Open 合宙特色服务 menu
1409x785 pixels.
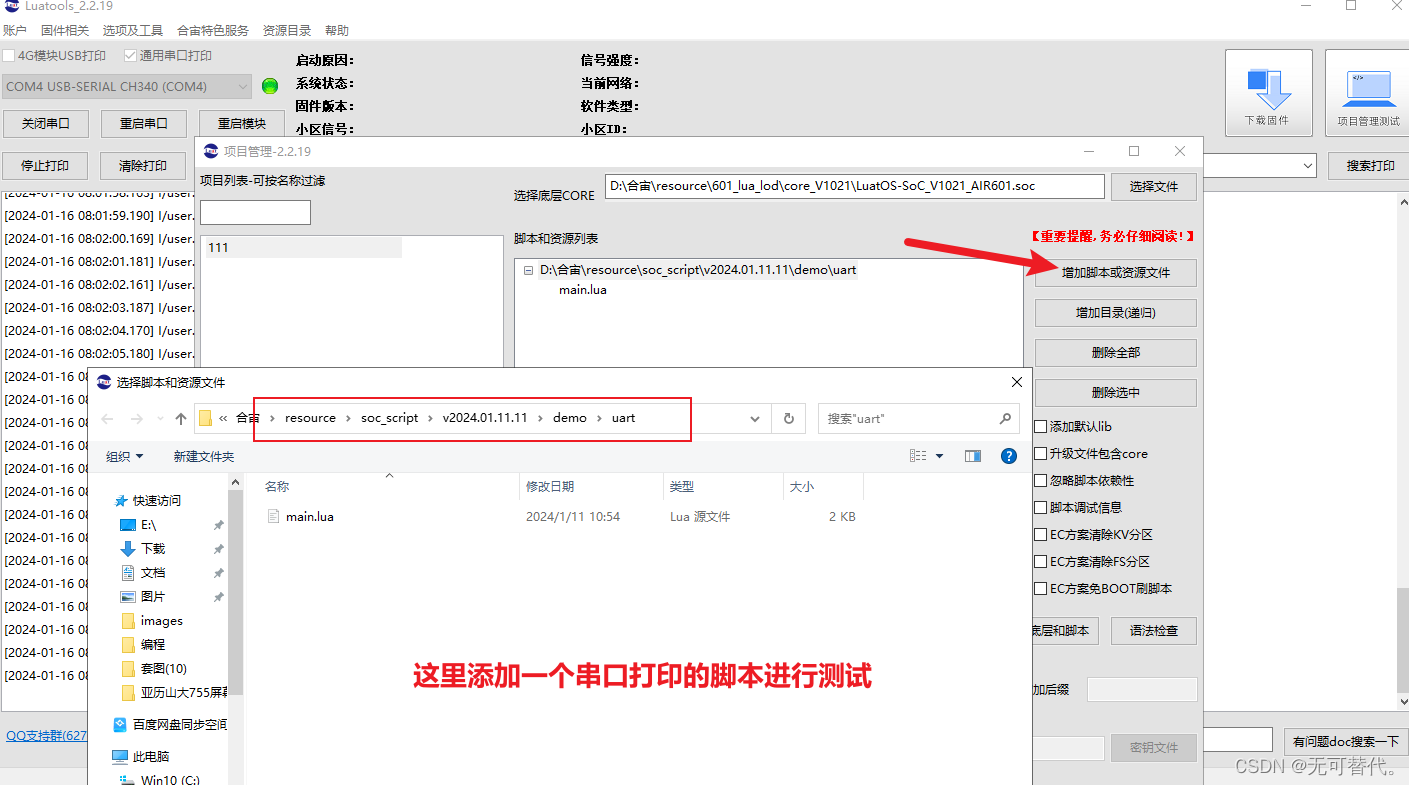213,31
